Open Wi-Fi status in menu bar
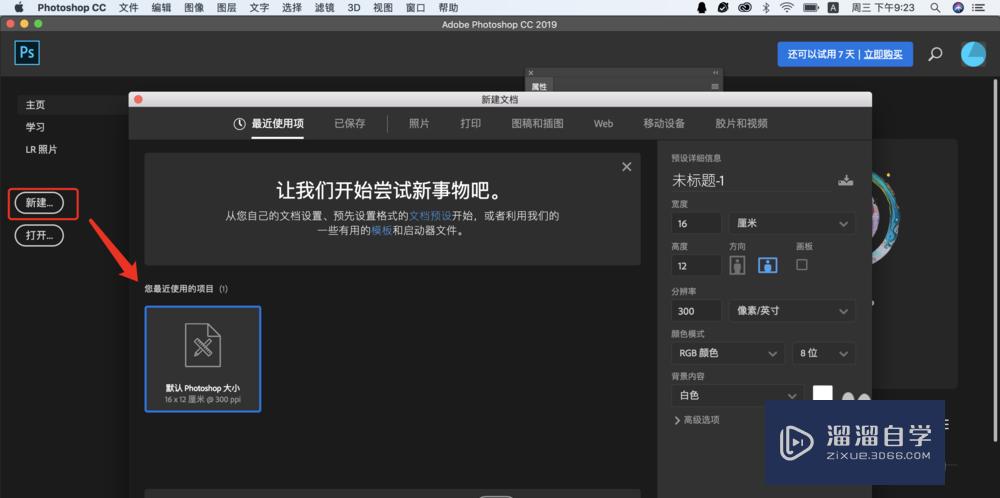This screenshot has width=1000, height=498. (787, 8)
